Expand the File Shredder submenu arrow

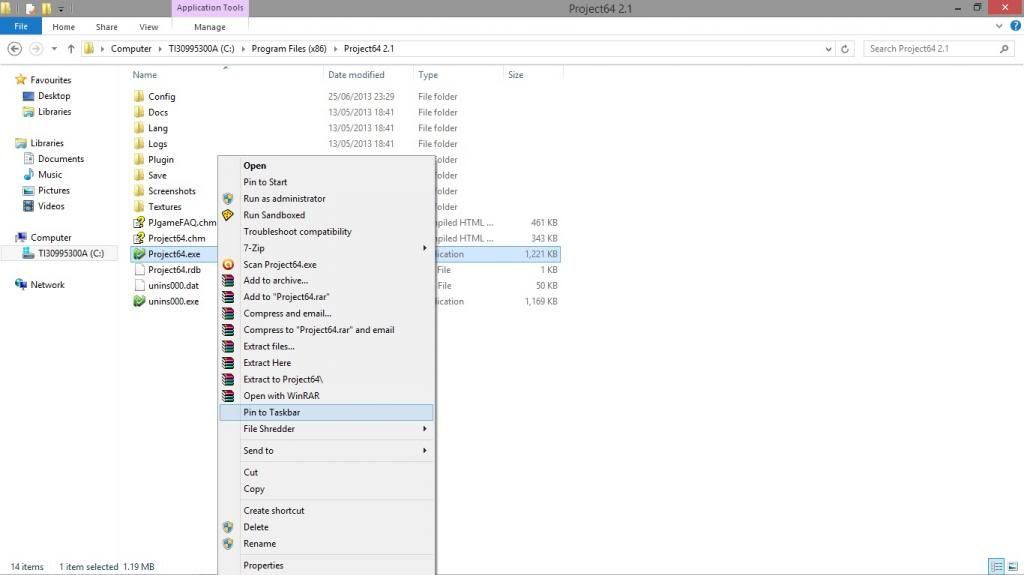pos(424,429)
